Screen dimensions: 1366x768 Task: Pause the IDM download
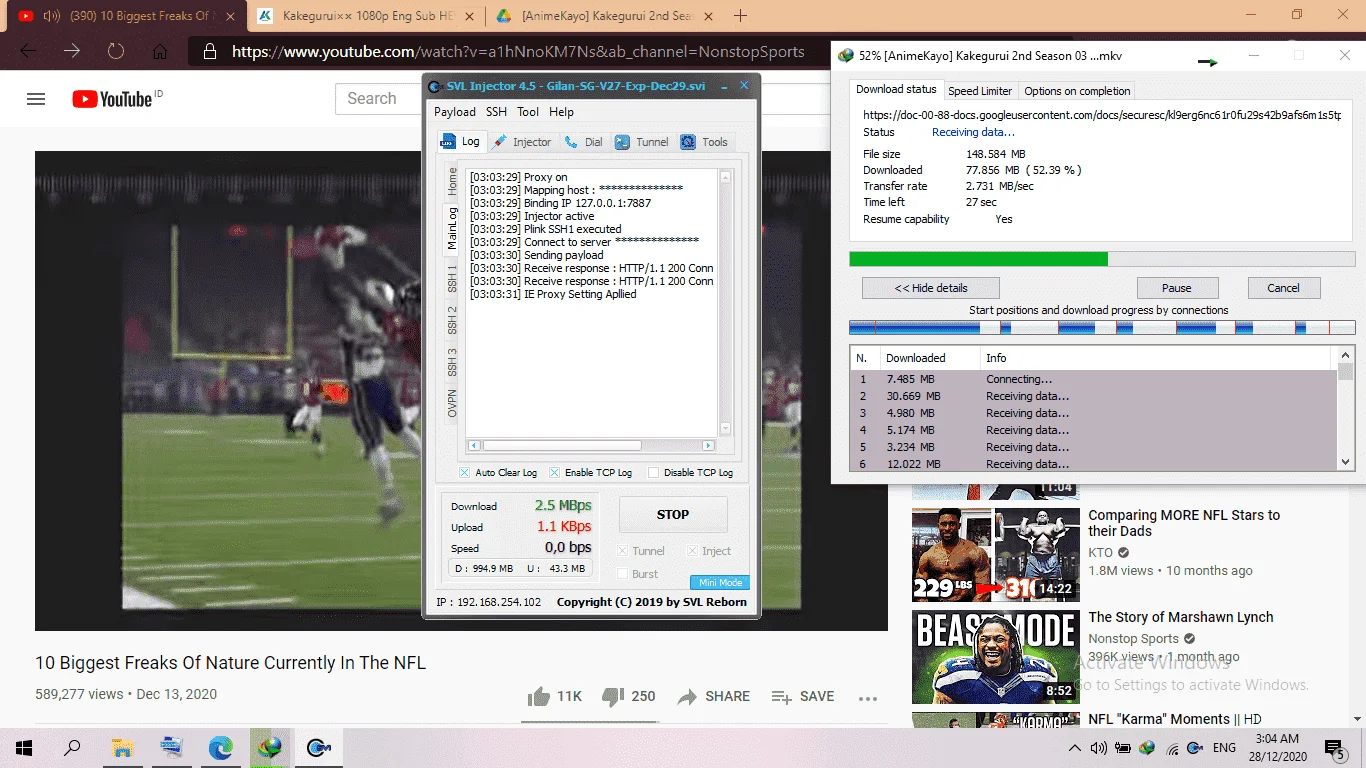[x=1177, y=288]
